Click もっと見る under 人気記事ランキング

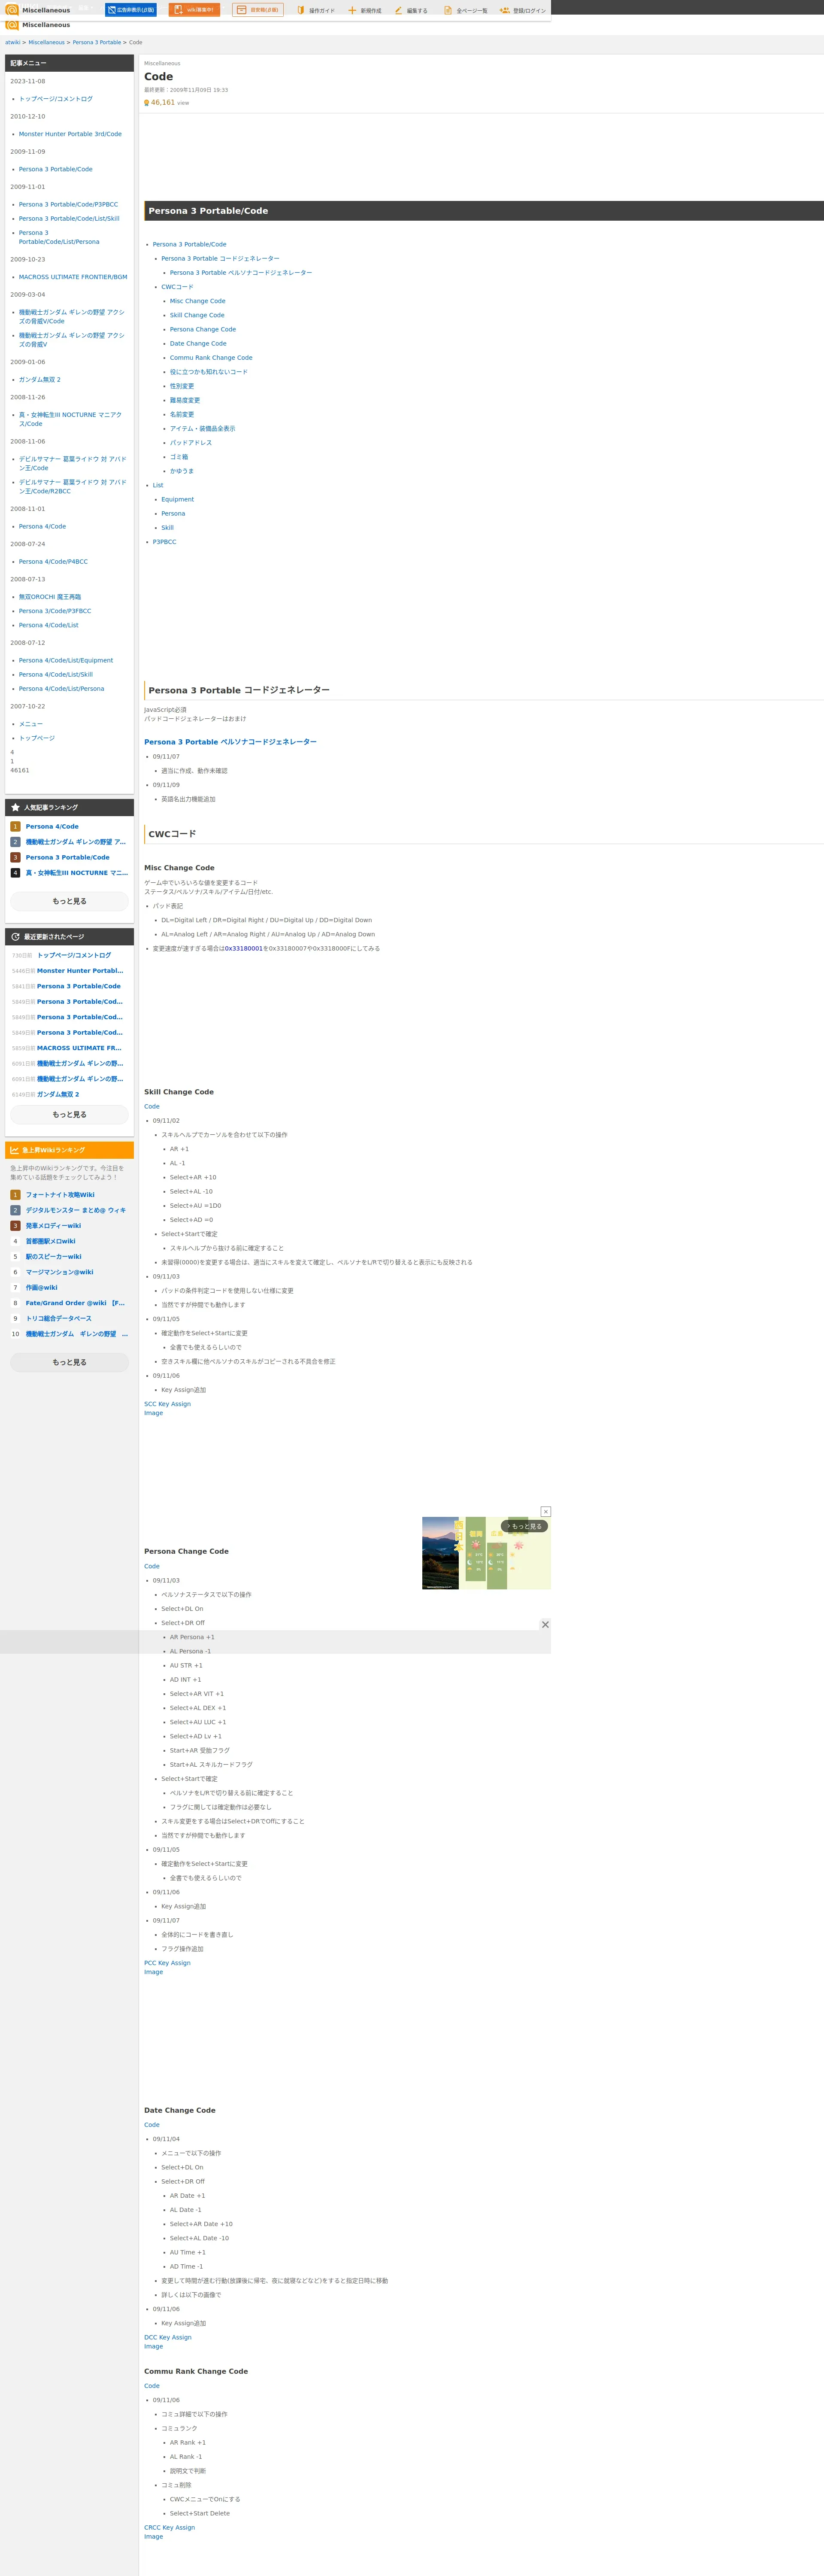tap(69, 901)
